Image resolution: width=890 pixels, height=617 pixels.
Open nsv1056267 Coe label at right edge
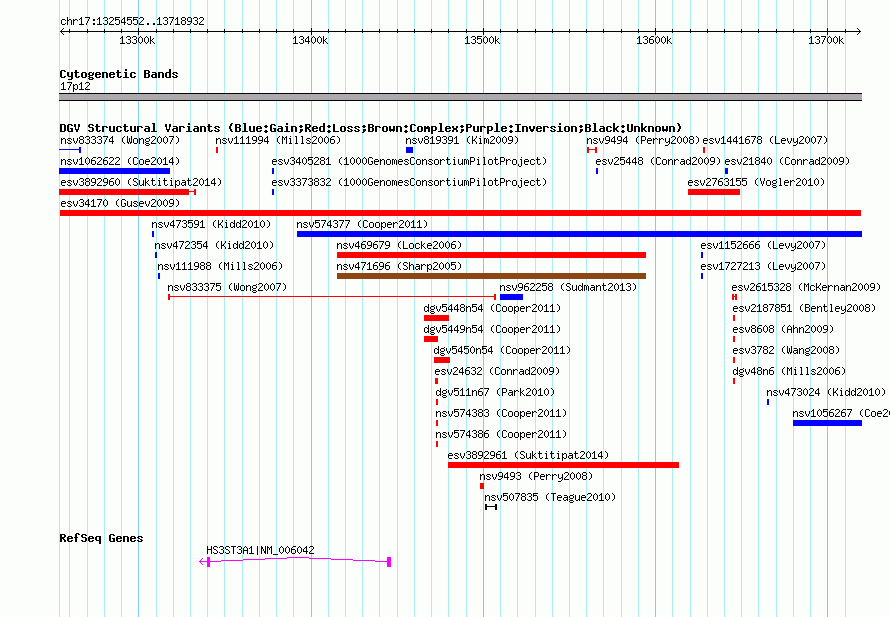pyautogui.click(x=841, y=413)
